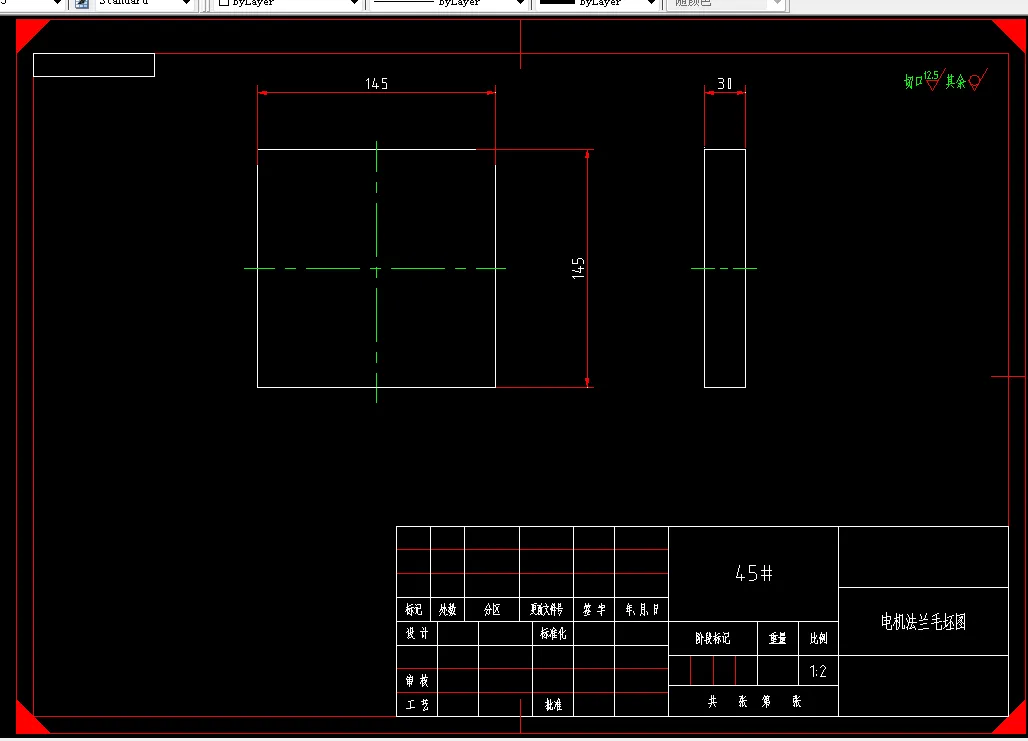Select the 设计 label

(x=417, y=633)
